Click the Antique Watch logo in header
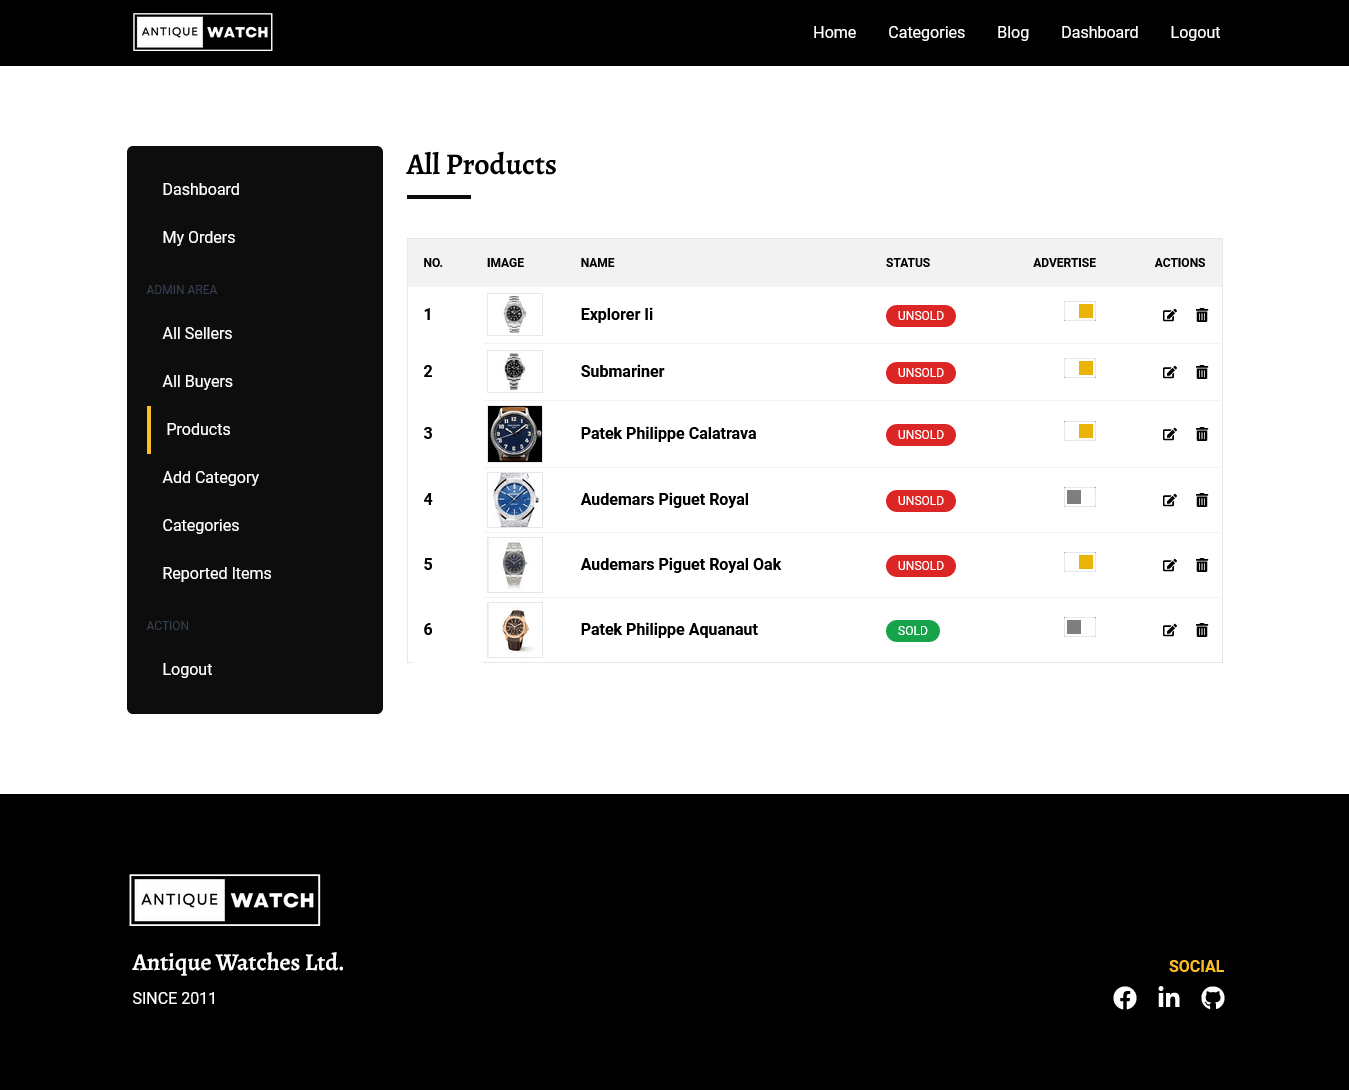Image resolution: width=1349 pixels, height=1090 pixels. tap(203, 32)
